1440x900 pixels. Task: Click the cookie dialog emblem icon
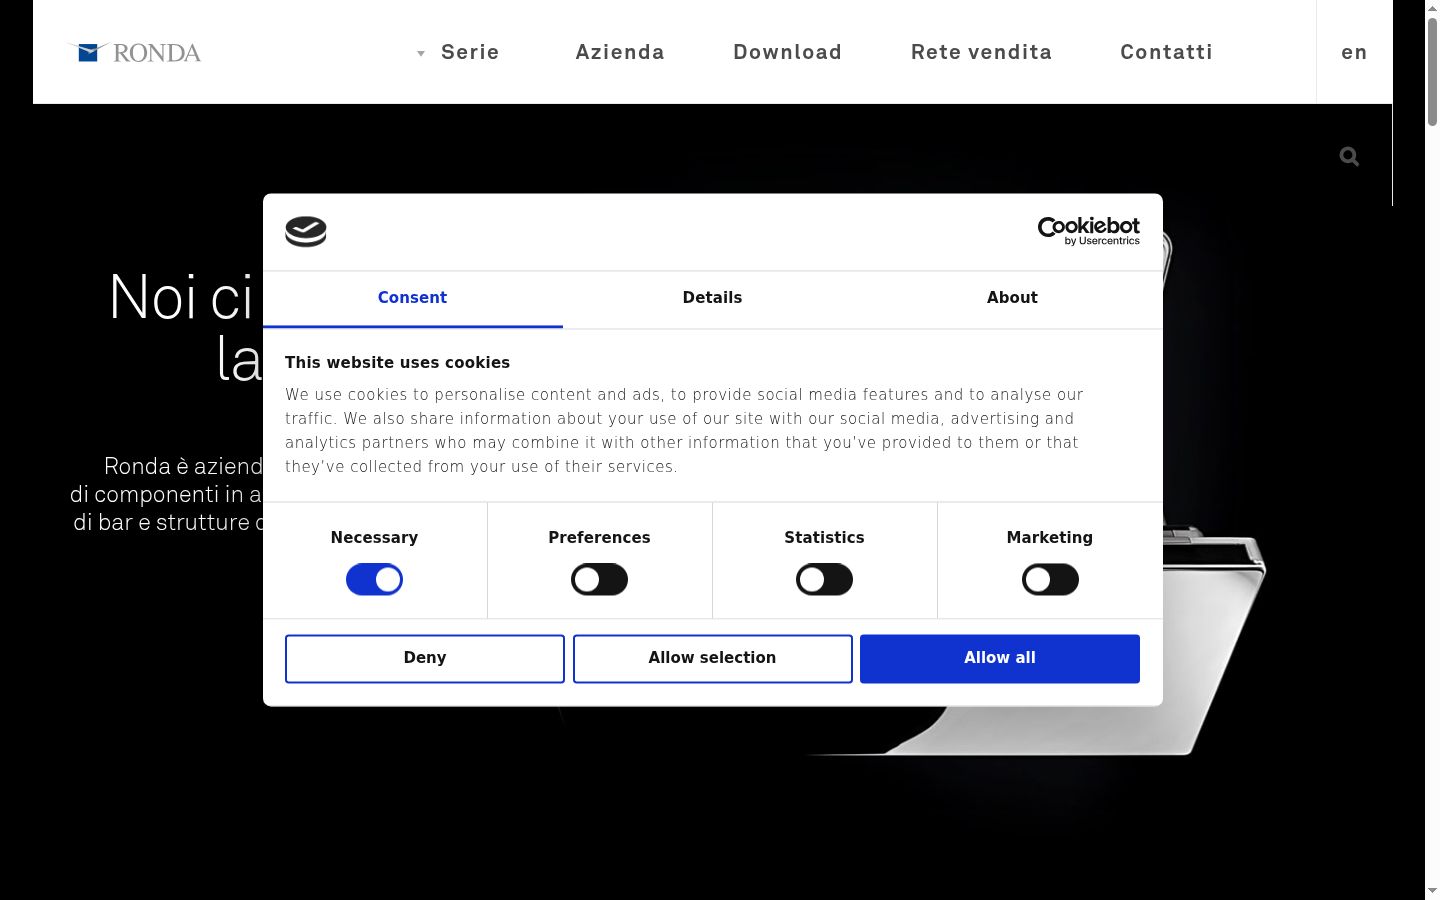click(306, 232)
